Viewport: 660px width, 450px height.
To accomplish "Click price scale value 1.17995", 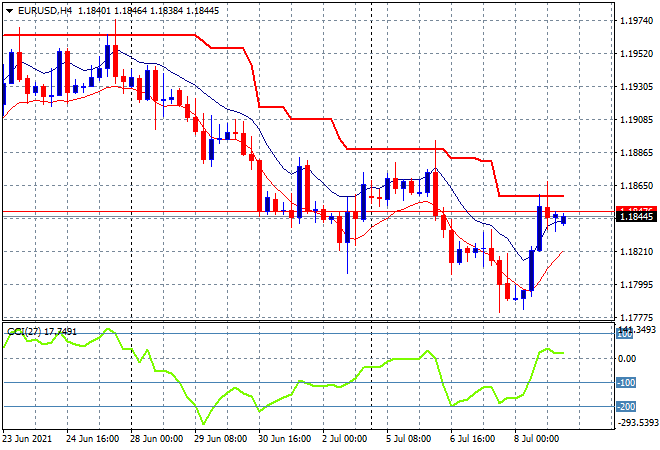I will (x=637, y=285).
